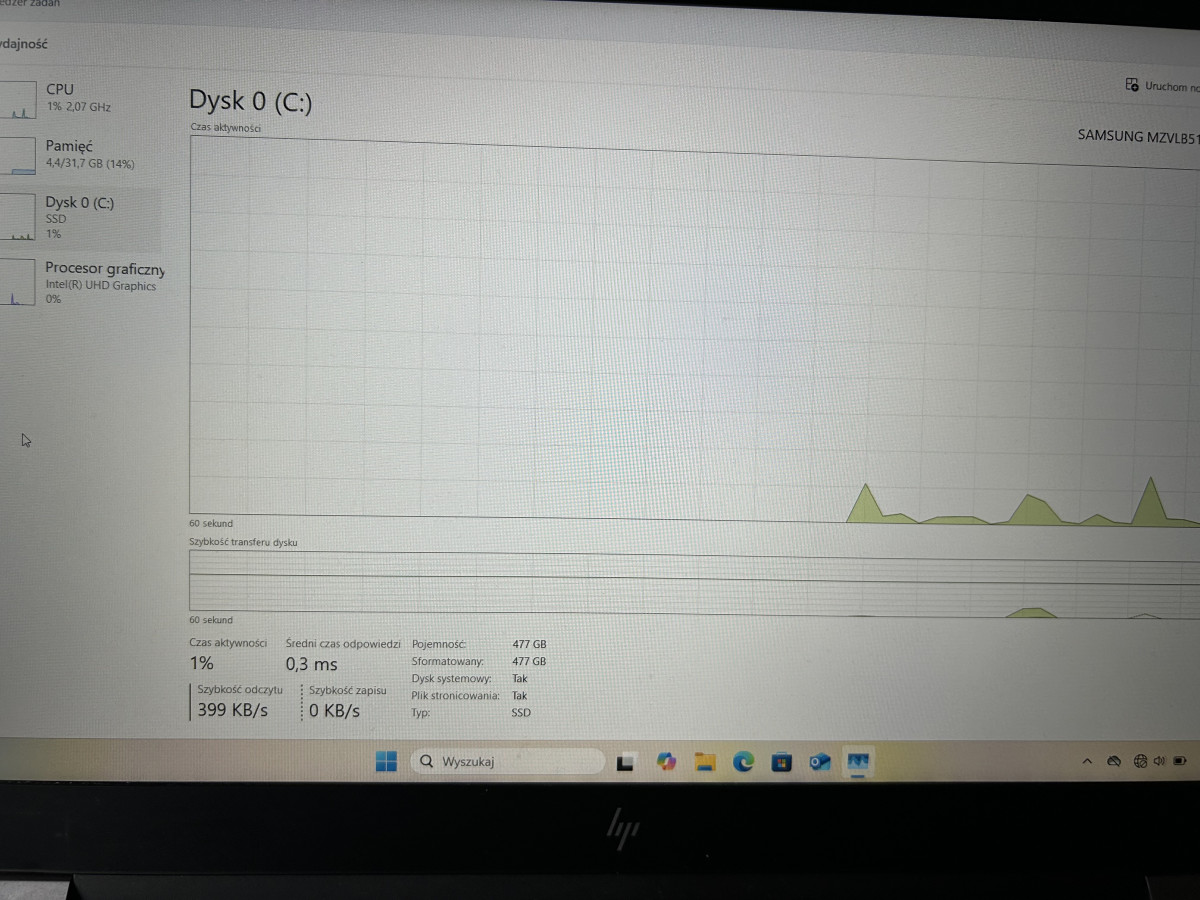Viewport: 1200px width, 900px height.
Task: Open Microsoft Store from the taskbar
Action: [782, 763]
